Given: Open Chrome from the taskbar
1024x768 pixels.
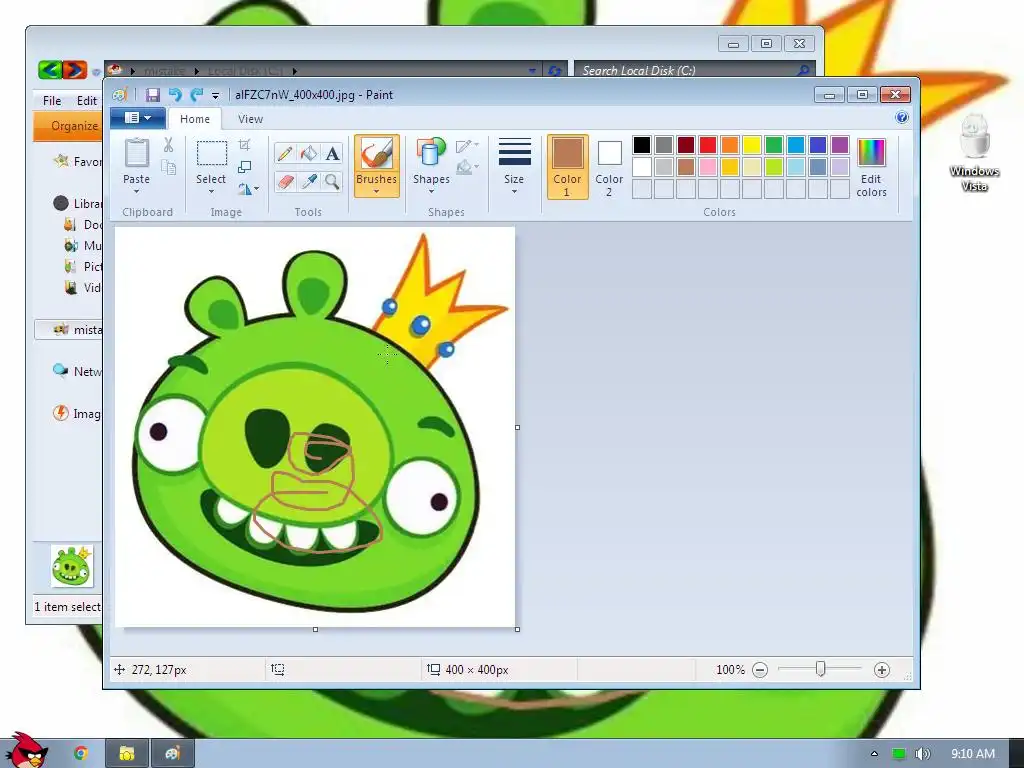Looking at the screenshot, I should [x=80, y=753].
